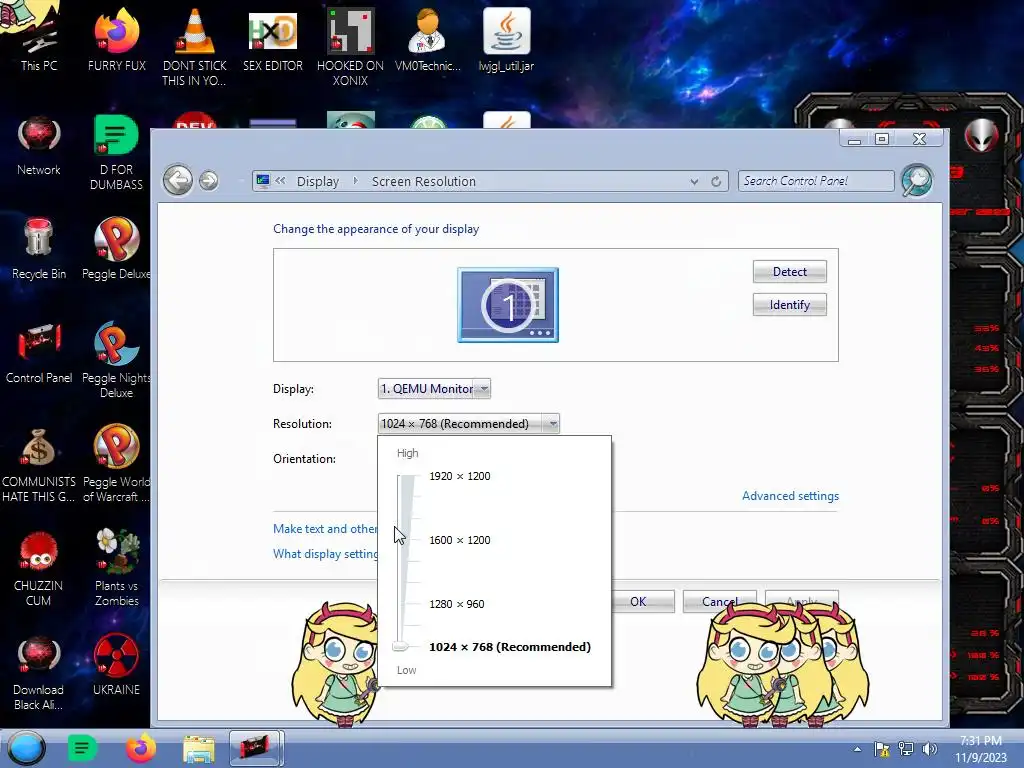This screenshot has height=768, width=1024.
Task: Click the volume speaker tray icon
Action: [x=929, y=749]
